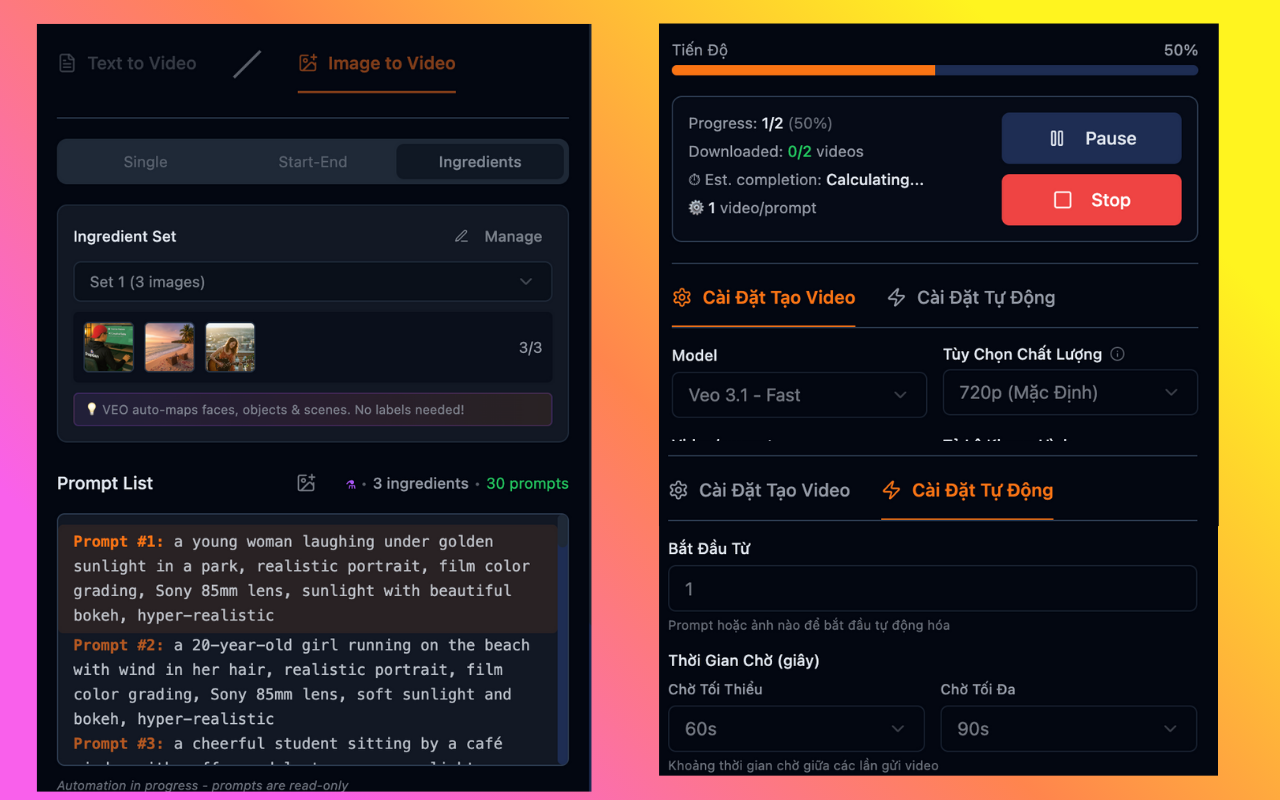Open the Text to Video tab
This screenshot has height=800, width=1280.
click(127, 63)
